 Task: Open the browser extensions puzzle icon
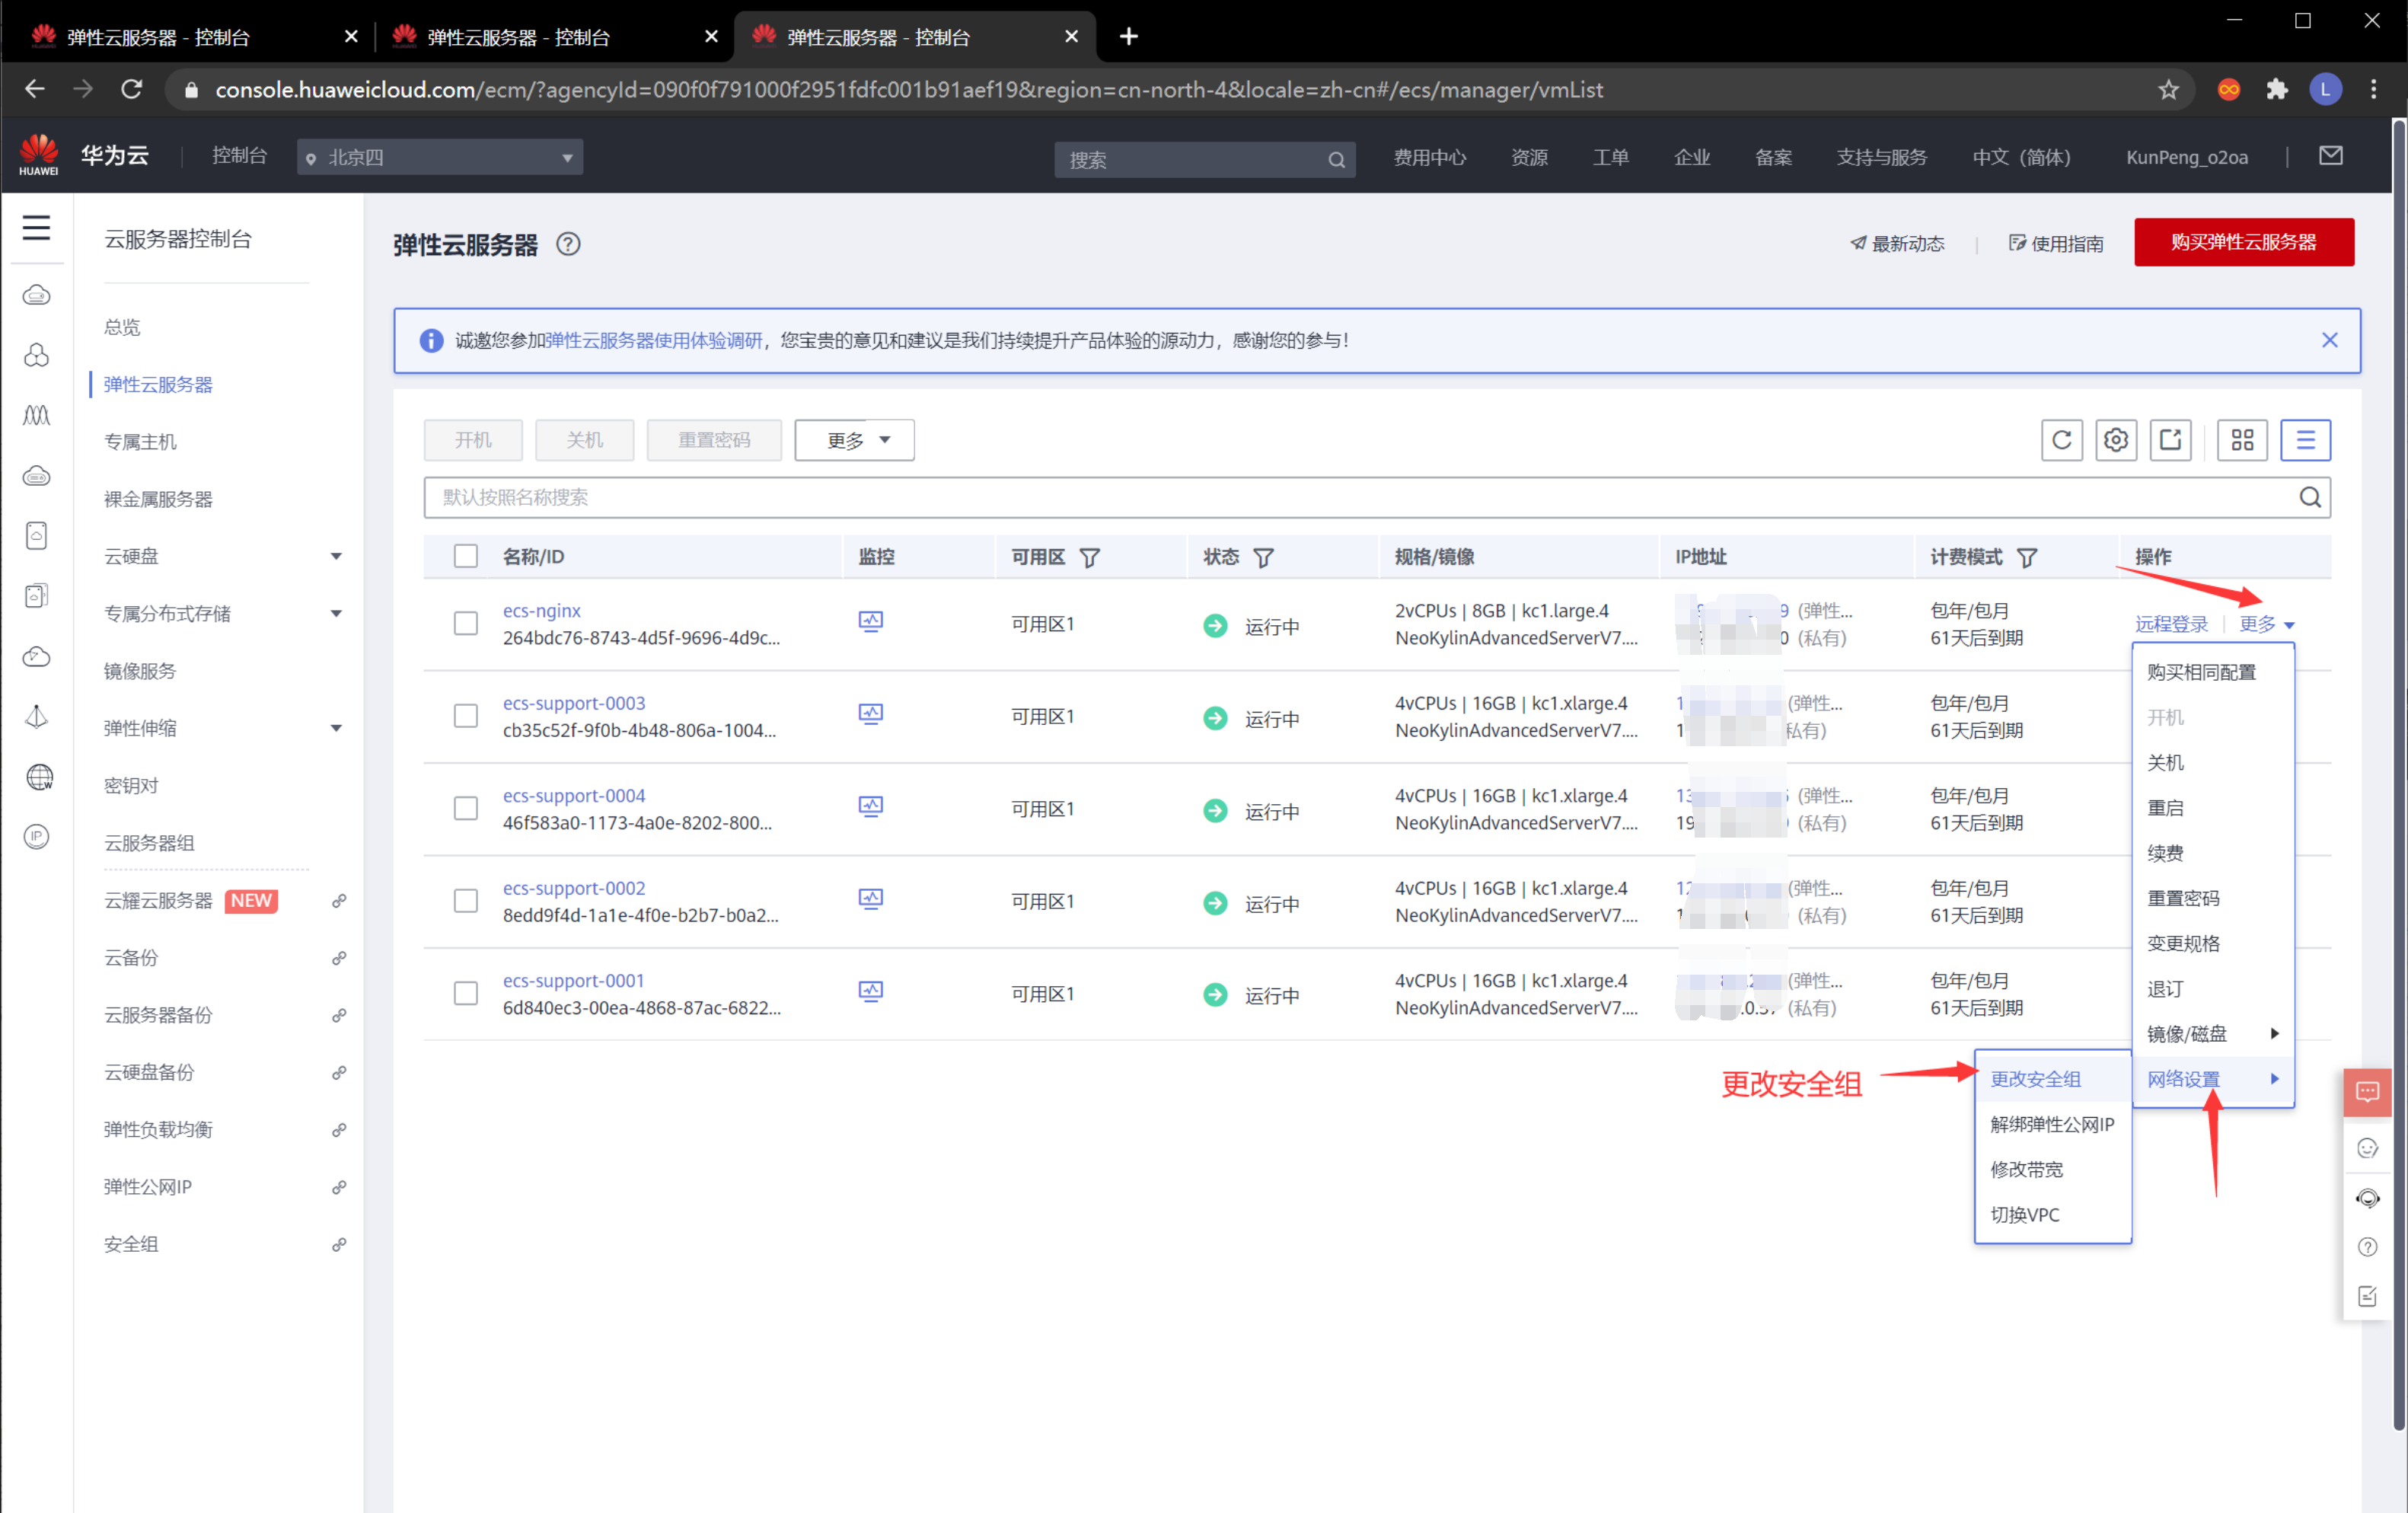point(2277,90)
